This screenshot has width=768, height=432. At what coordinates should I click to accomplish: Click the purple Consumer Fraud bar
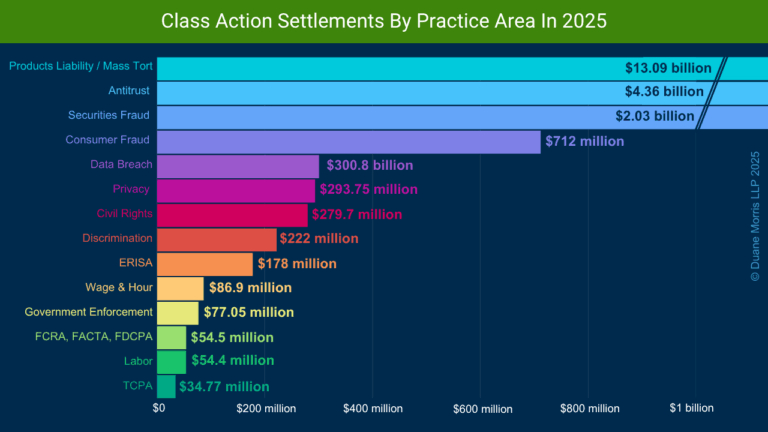pos(348,141)
